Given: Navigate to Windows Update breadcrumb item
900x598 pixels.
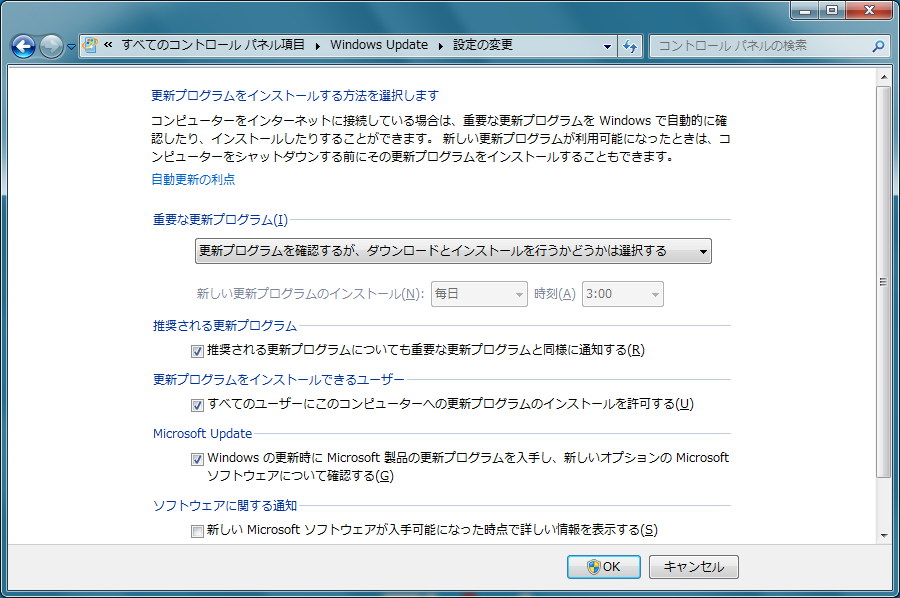Looking at the screenshot, I should tap(380, 45).
